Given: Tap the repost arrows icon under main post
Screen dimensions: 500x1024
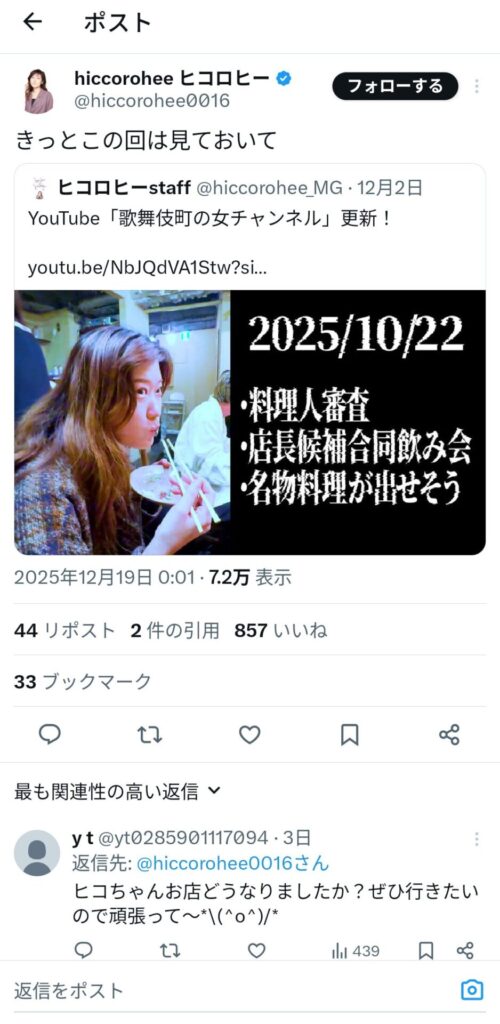Looking at the screenshot, I should tap(149, 735).
